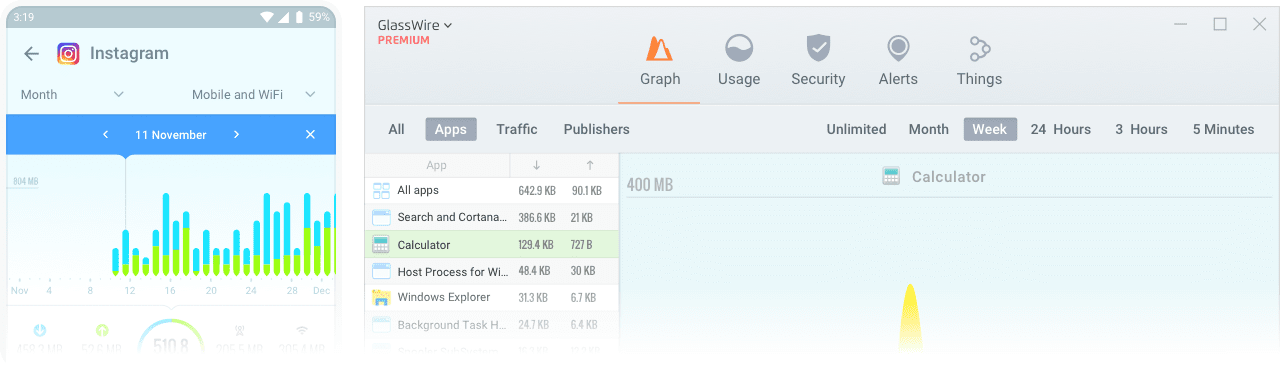Click the Graph flame icon
1280x380 pixels.
[x=659, y=48]
